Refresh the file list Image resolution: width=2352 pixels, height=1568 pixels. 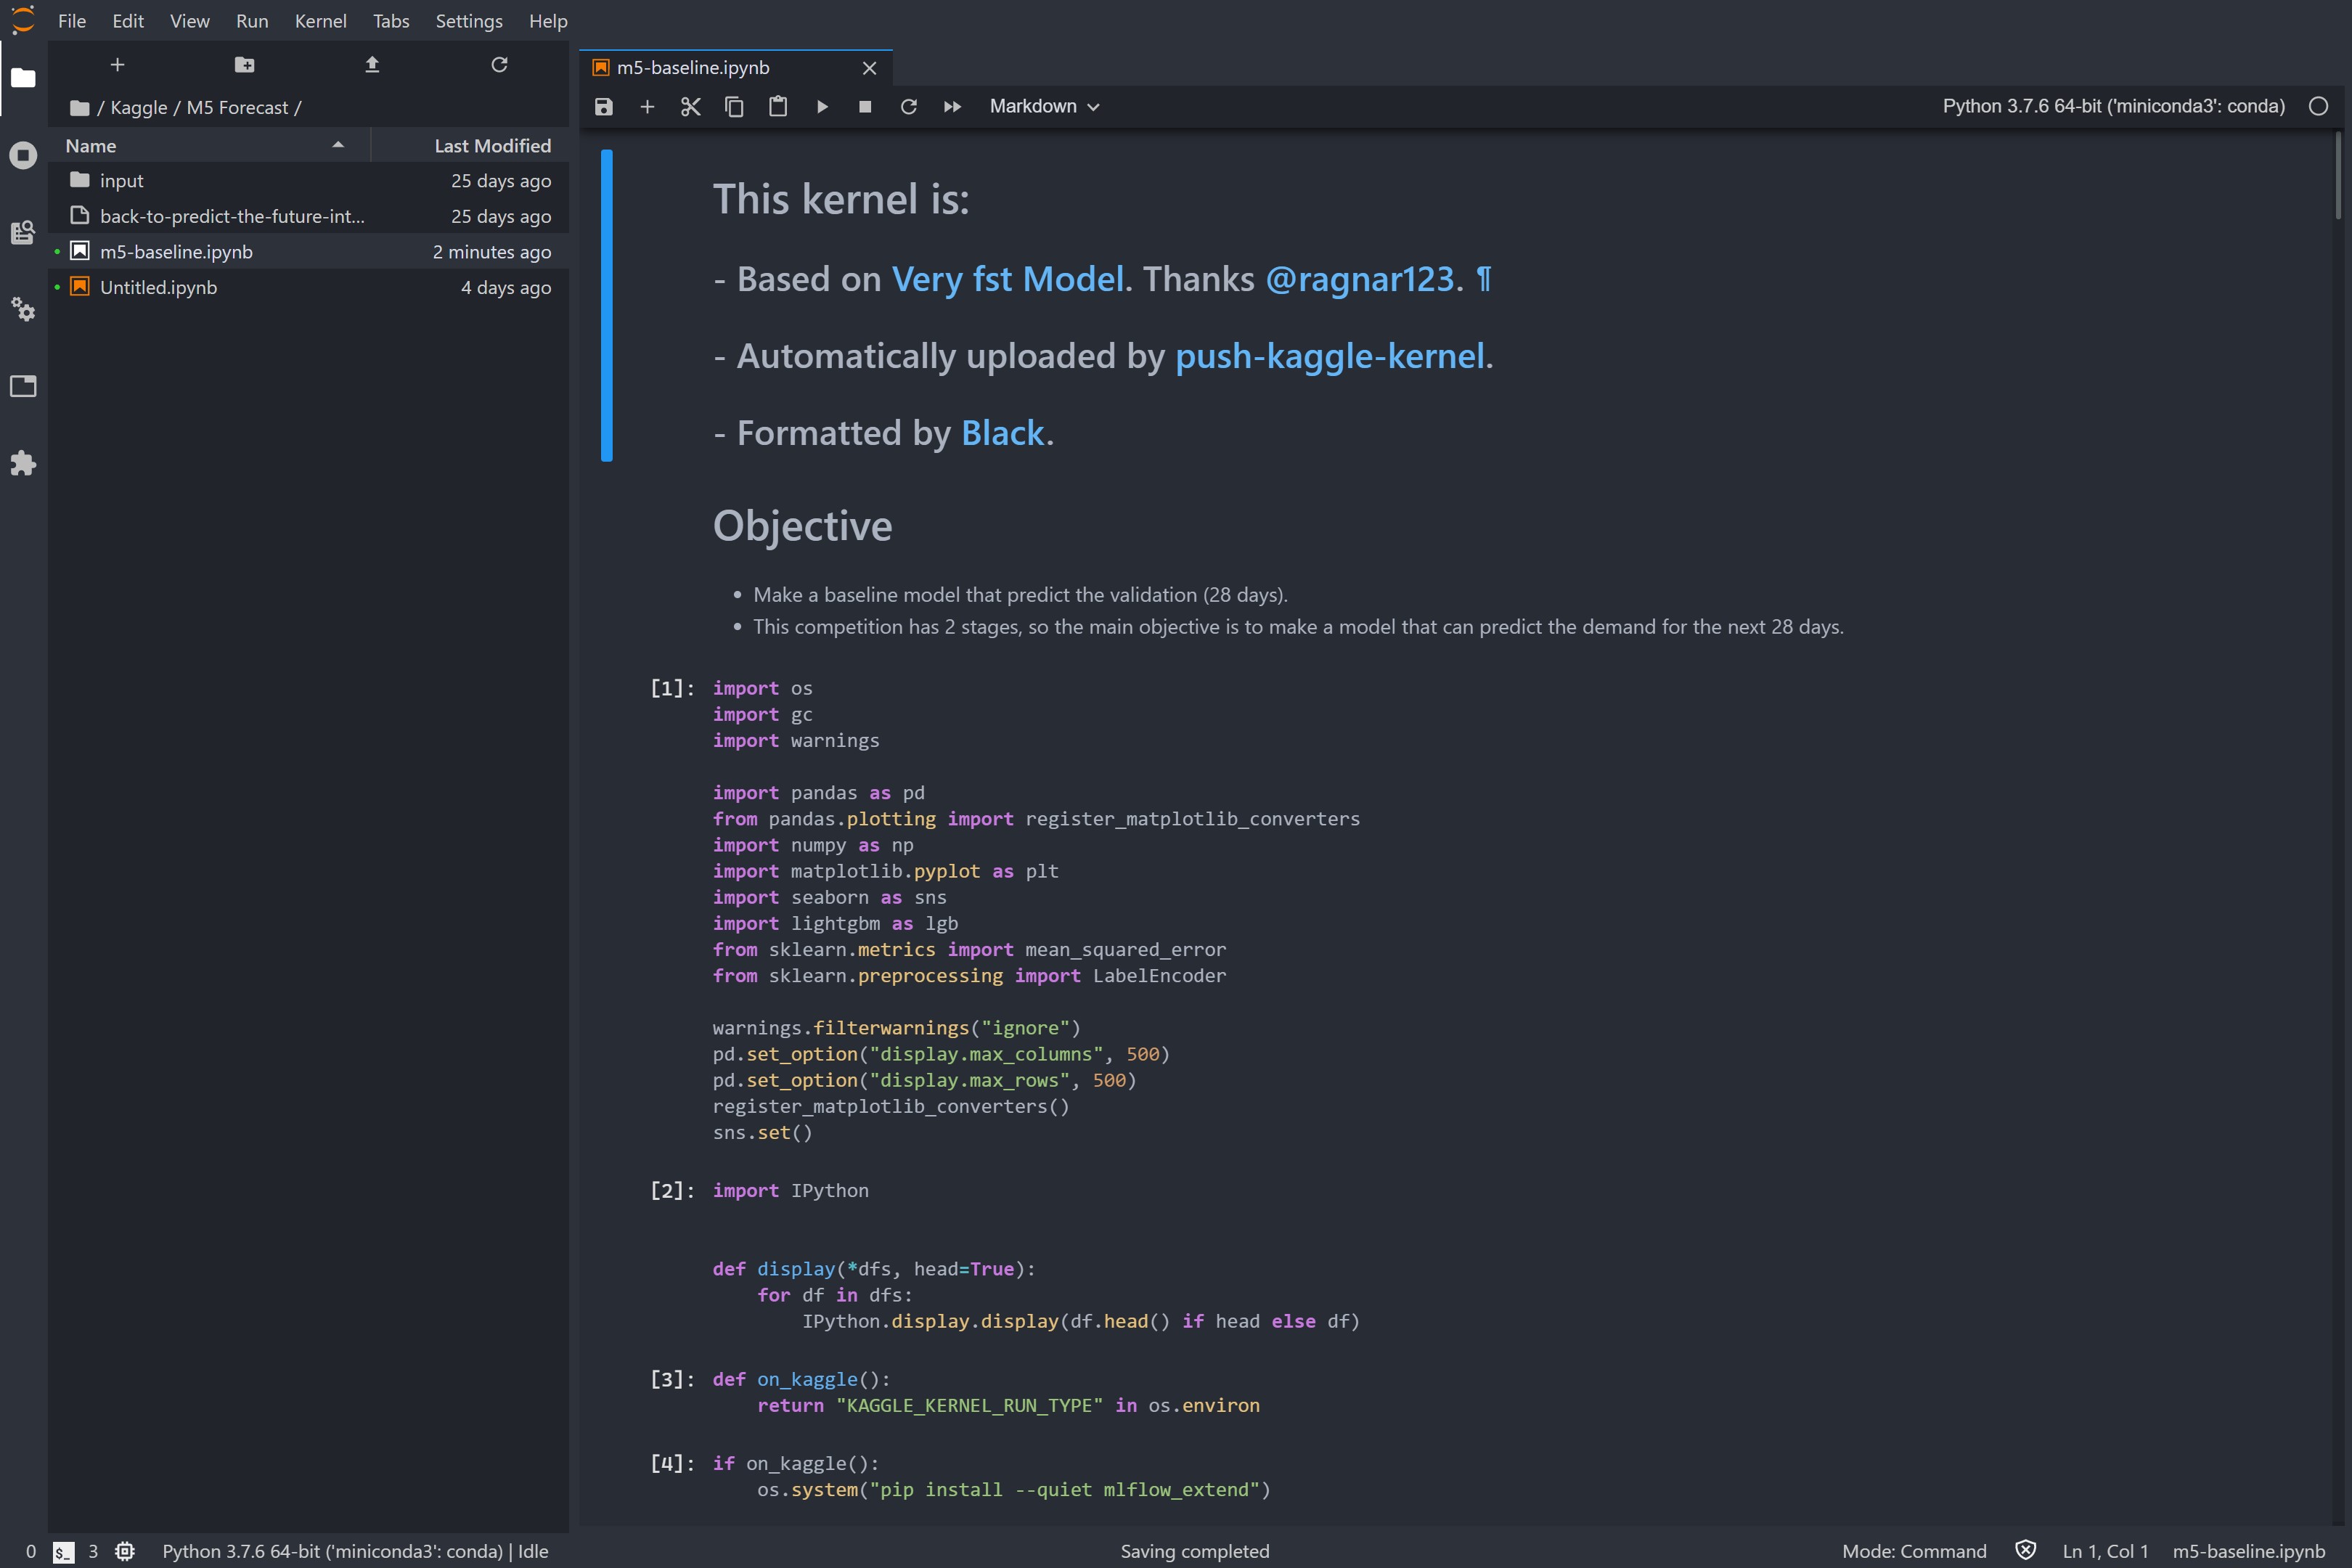(x=499, y=65)
